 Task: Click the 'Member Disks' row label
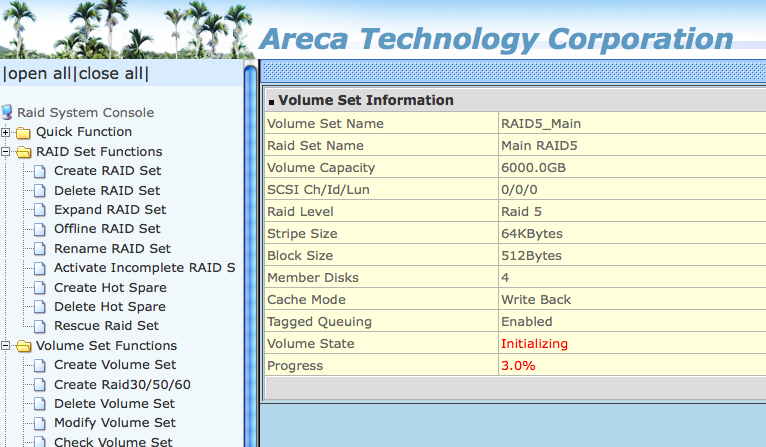(313, 277)
